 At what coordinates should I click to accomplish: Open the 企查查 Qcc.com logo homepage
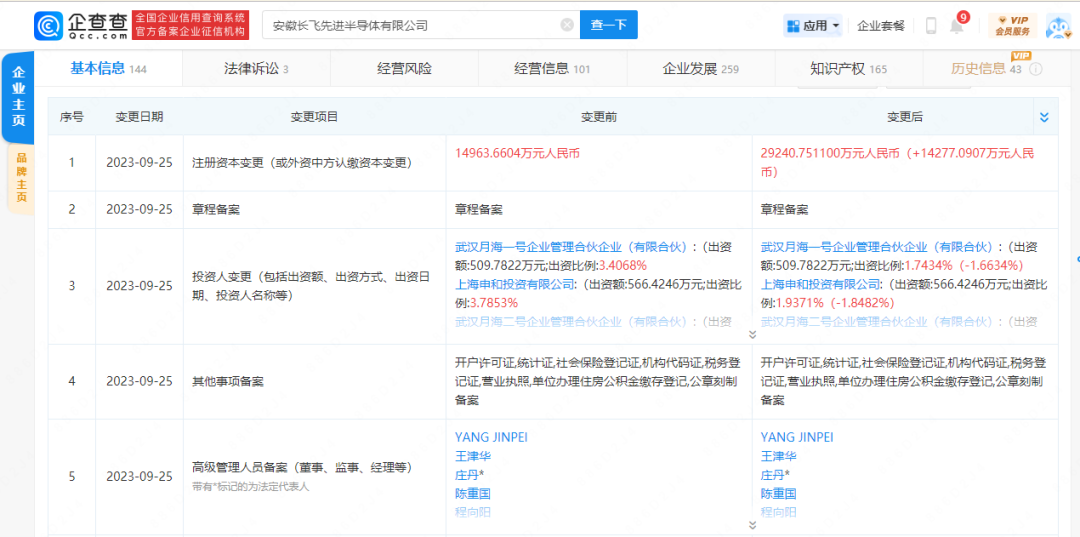pyautogui.click(x=82, y=25)
